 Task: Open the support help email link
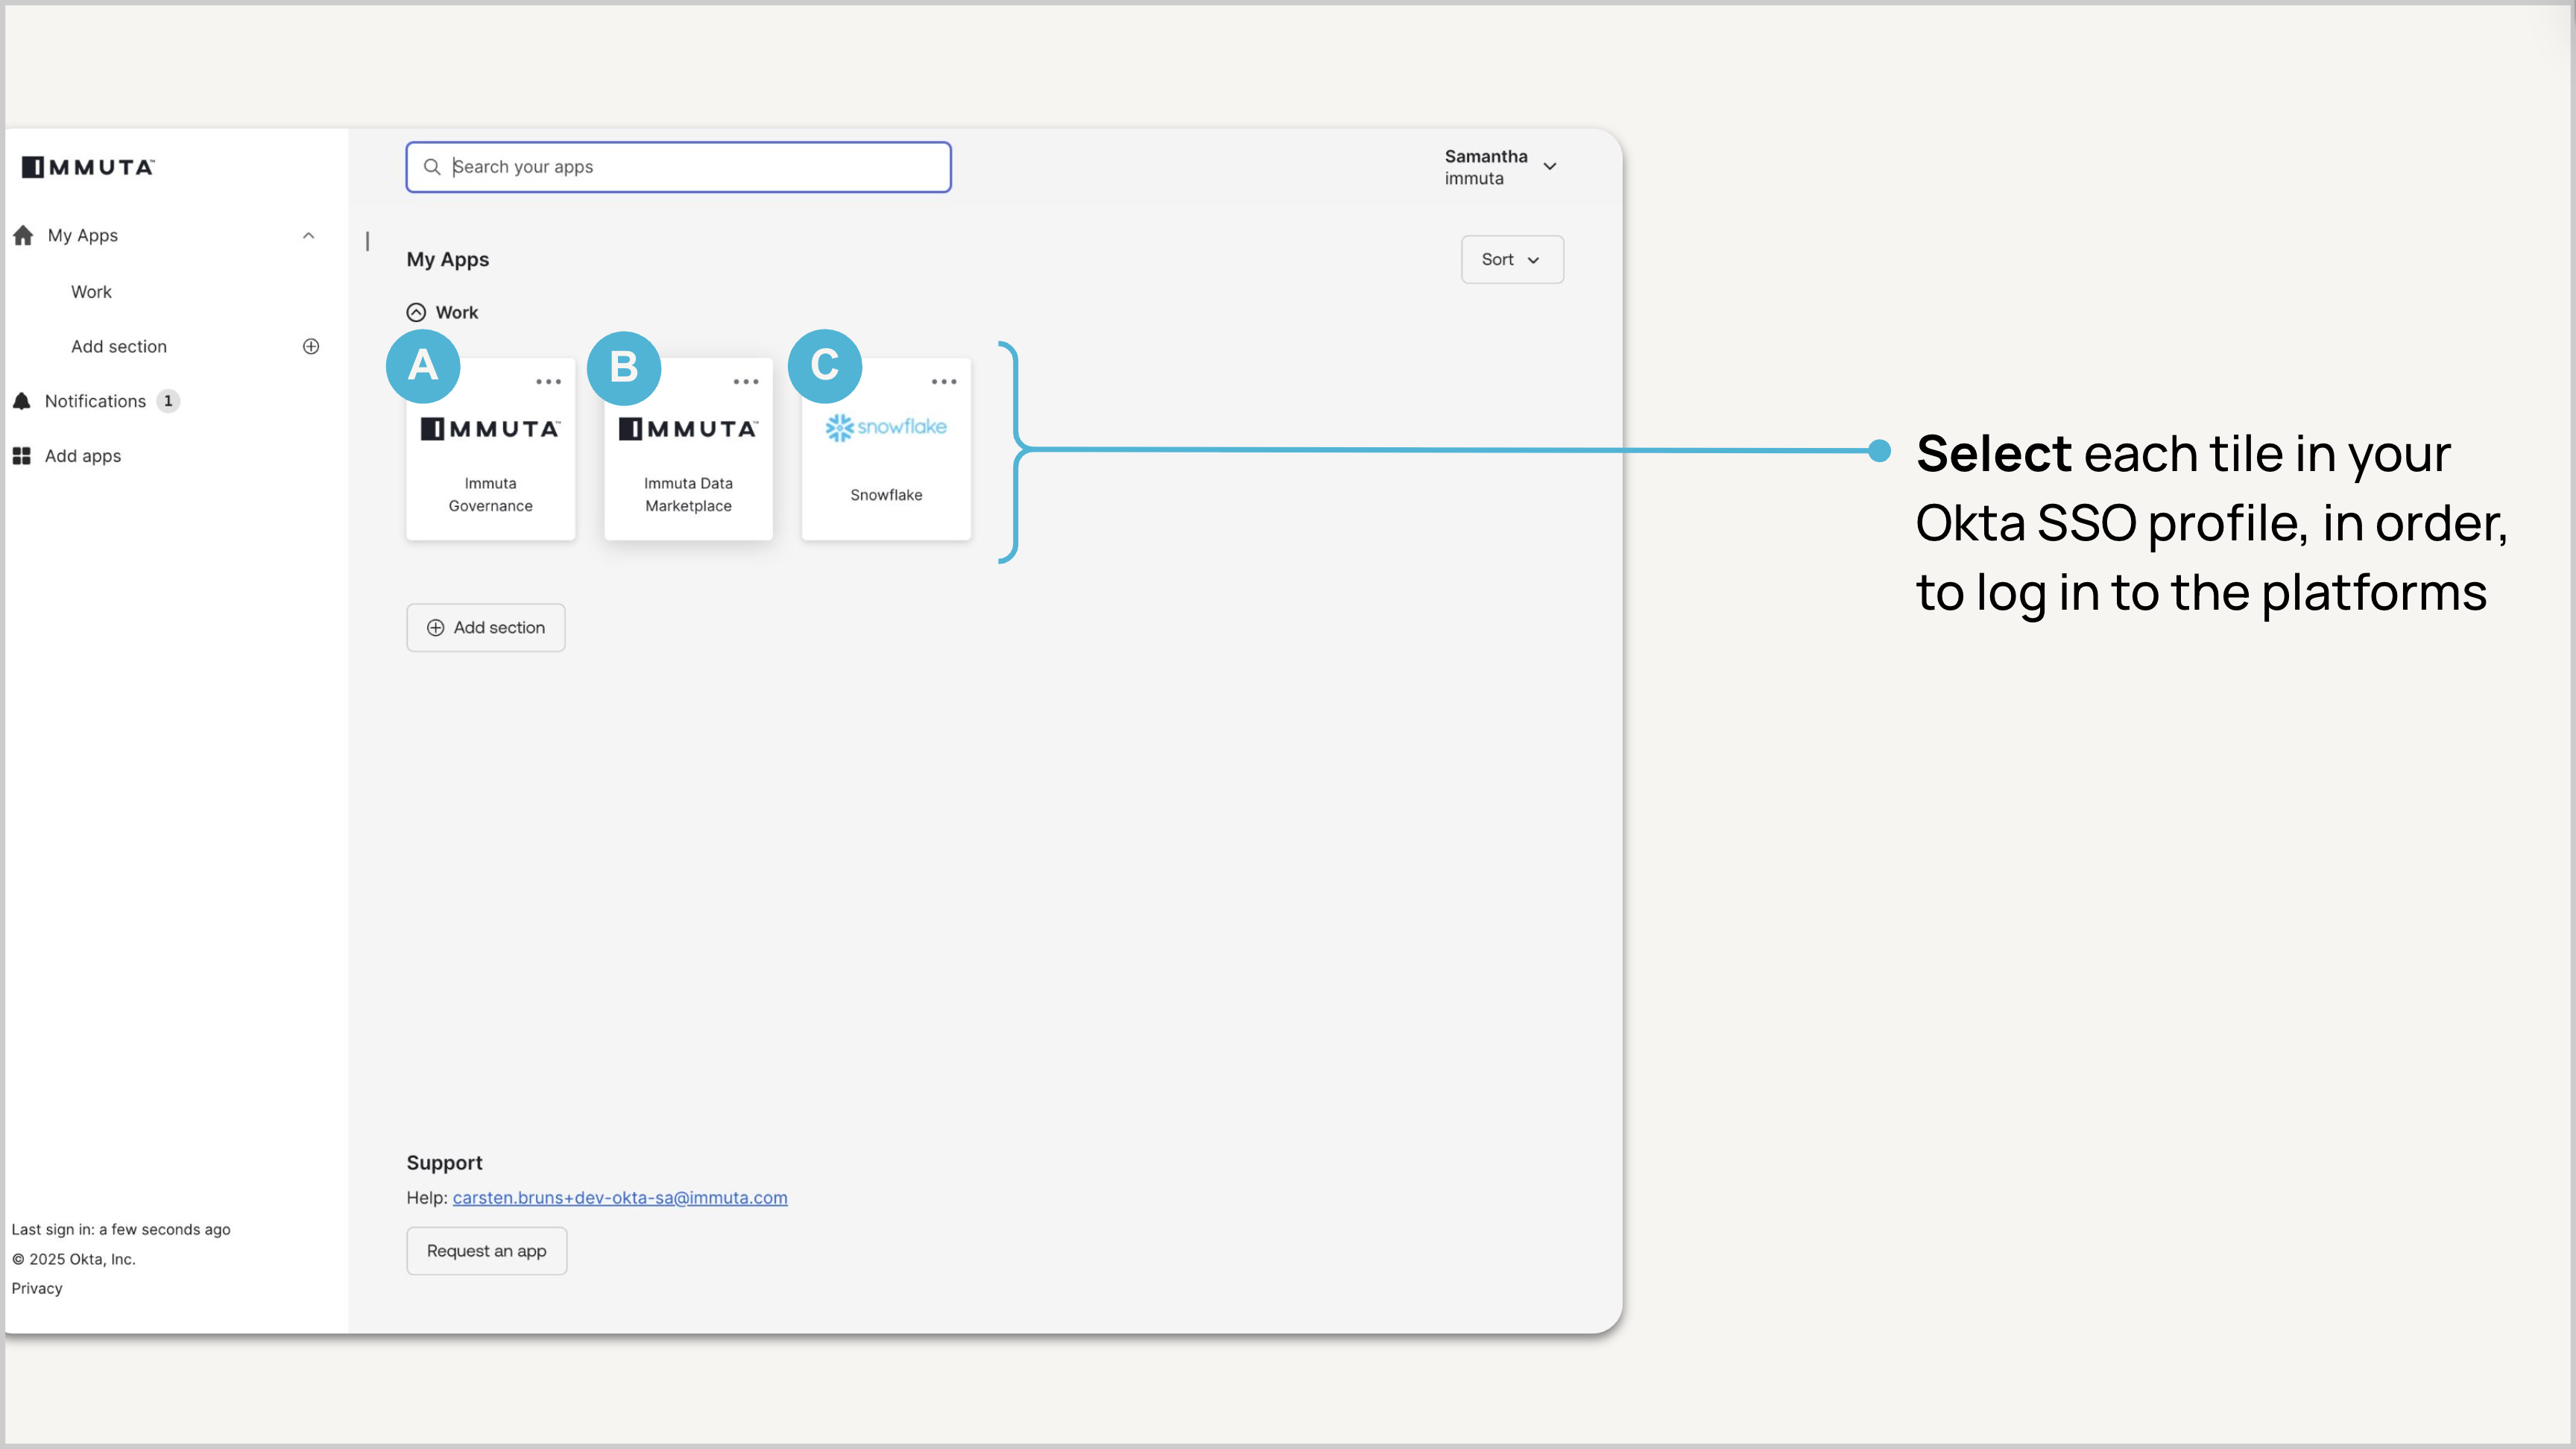[620, 1197]
